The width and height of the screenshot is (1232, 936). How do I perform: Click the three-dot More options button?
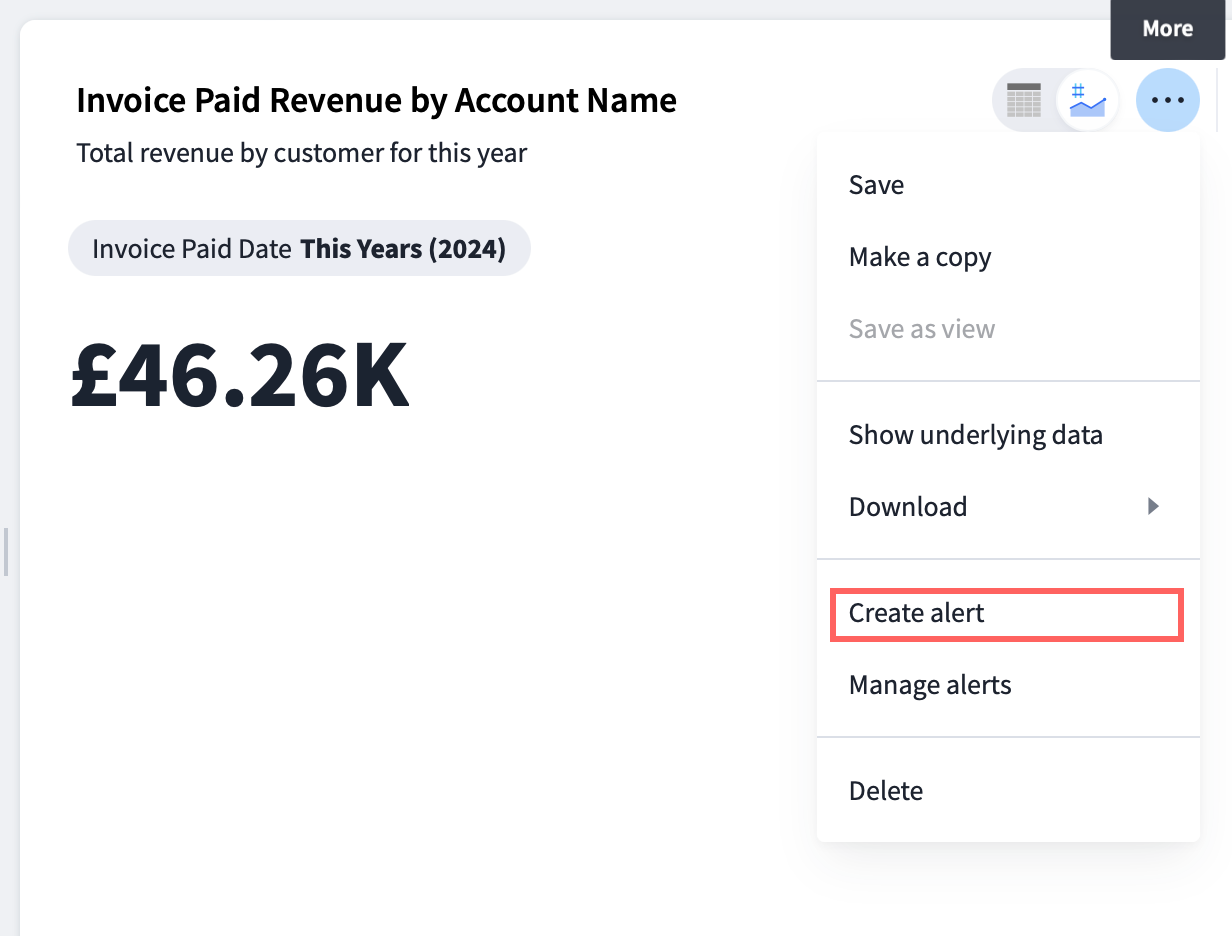[x=1167, y=101]
